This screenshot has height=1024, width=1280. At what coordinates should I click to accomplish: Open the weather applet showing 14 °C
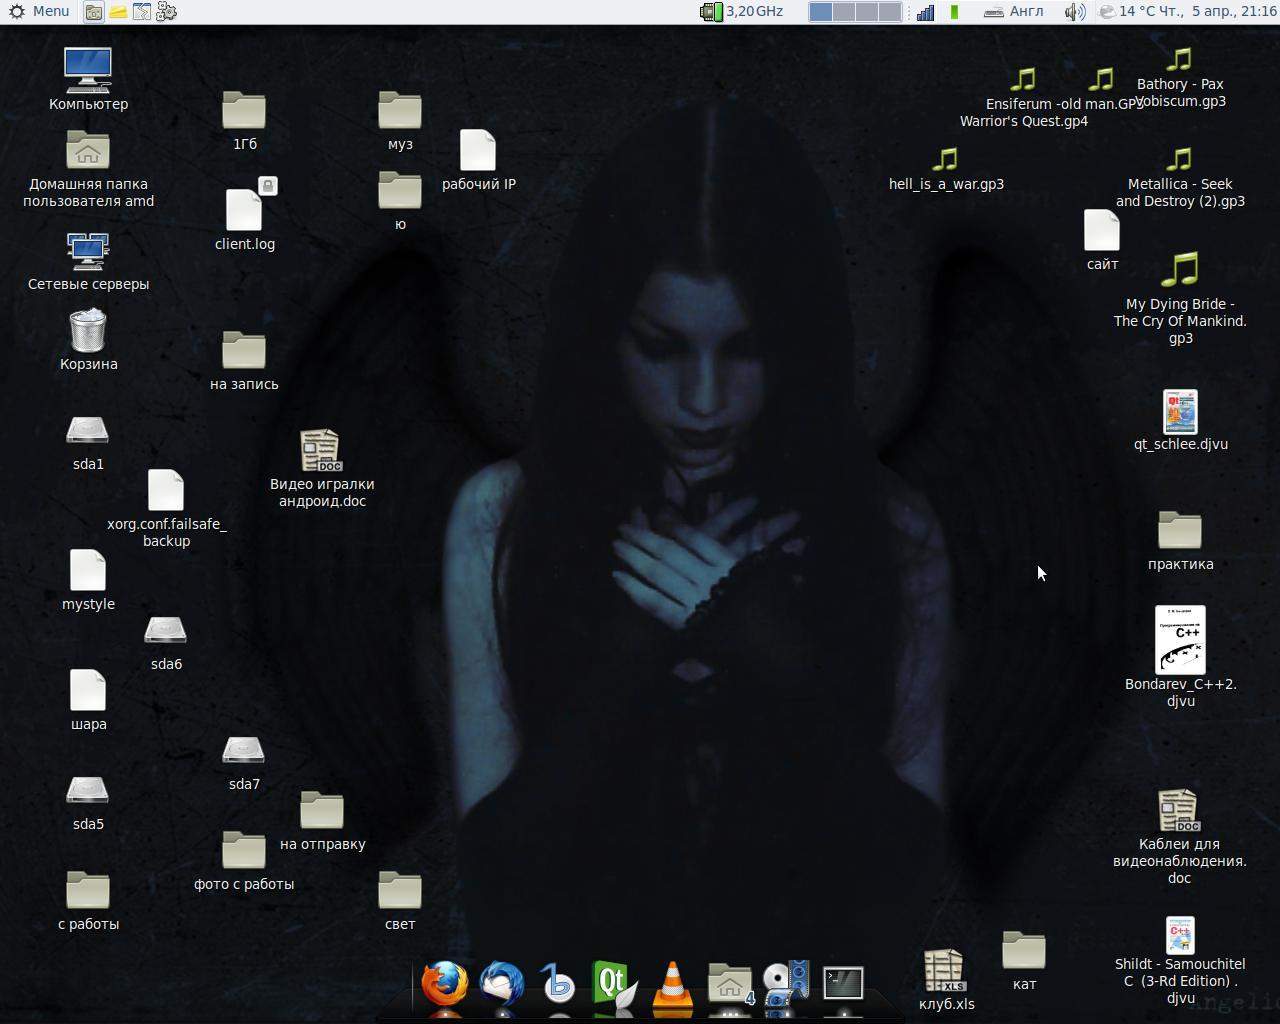[1139, 11]
